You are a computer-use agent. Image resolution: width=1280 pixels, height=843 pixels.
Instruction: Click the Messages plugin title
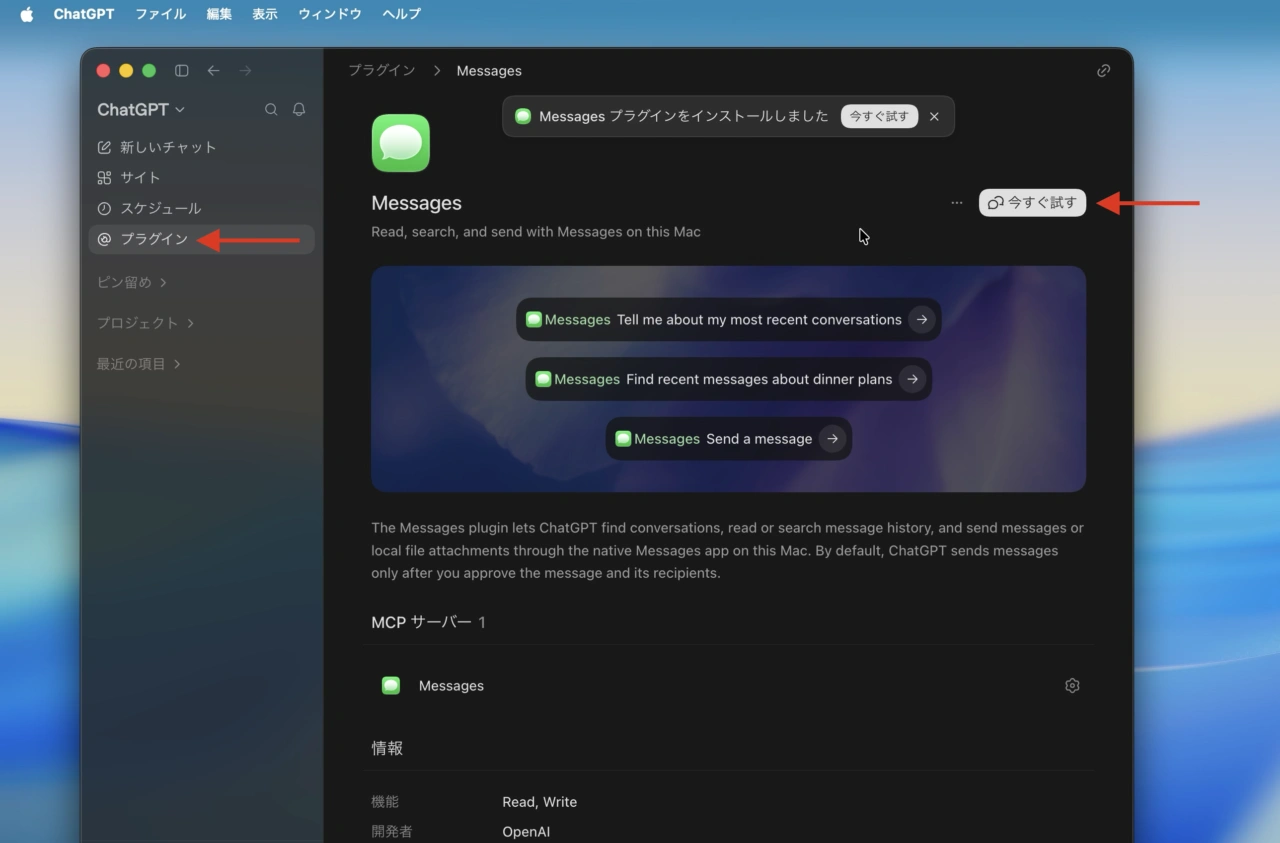click(416, 203)
